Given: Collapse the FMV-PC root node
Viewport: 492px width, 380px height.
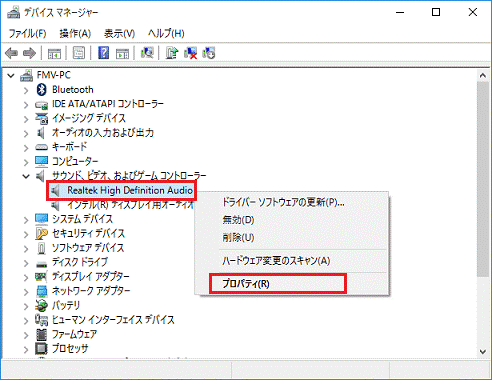Looking at the screenshot, I should [11, 75].
